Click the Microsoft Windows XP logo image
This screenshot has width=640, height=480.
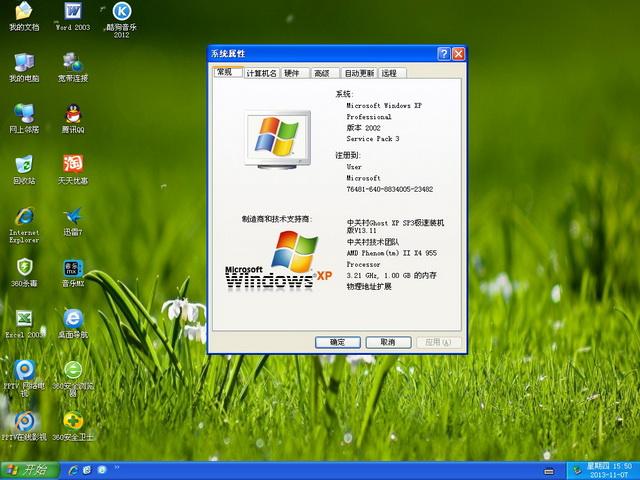(x=279, y=260)
